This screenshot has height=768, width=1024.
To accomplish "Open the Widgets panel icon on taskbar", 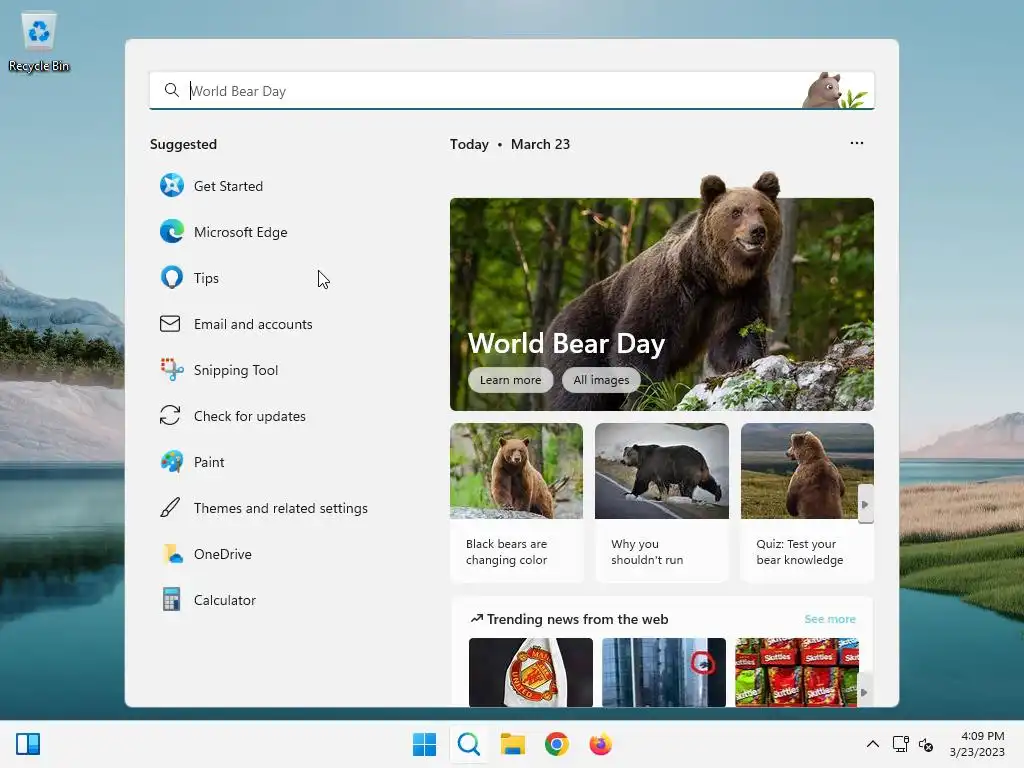I will click(x=28, y=744).
